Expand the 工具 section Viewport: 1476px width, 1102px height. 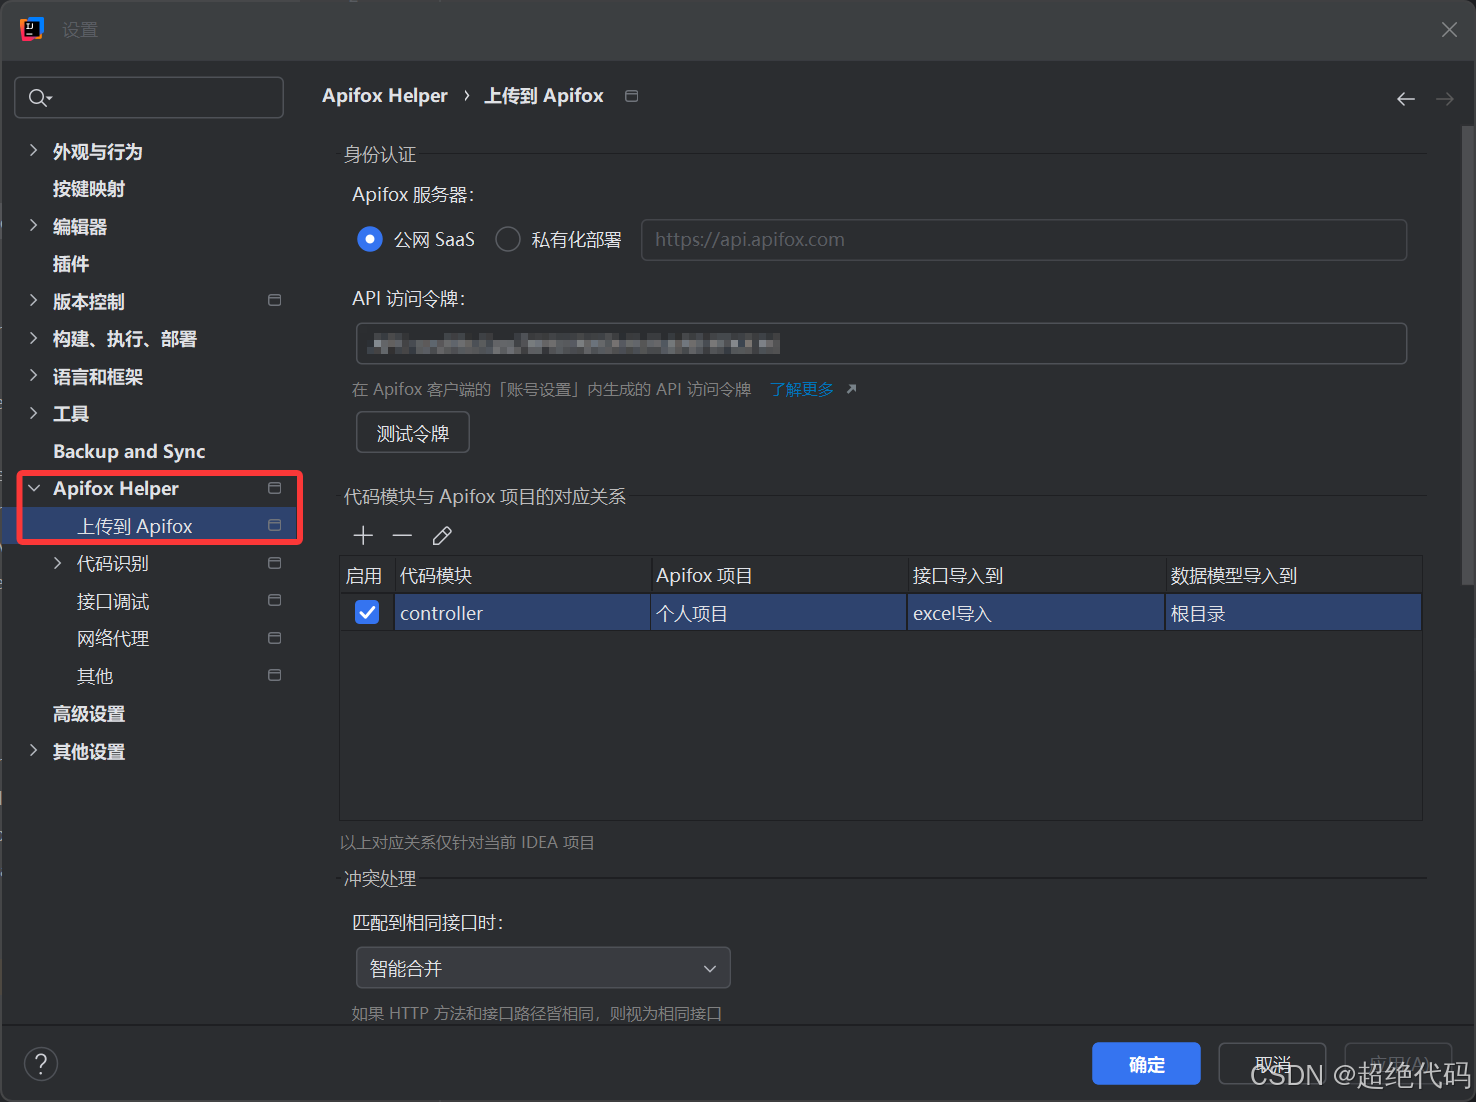click(x=33, y=413)
